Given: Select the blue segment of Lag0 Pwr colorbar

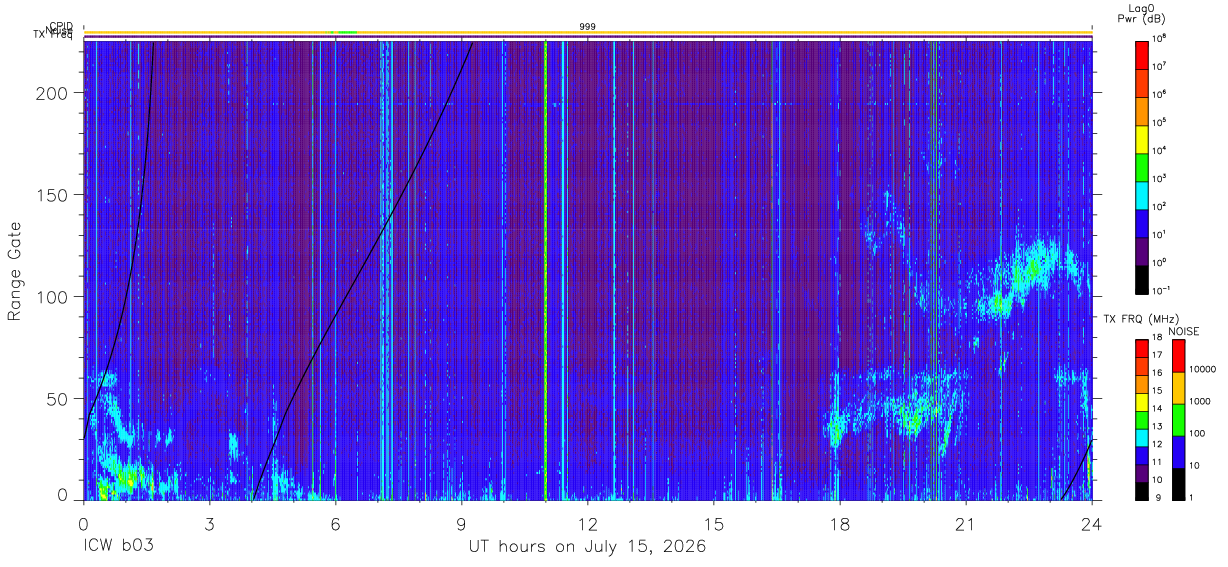Looking at the screenshot, I should [1142, 222].
